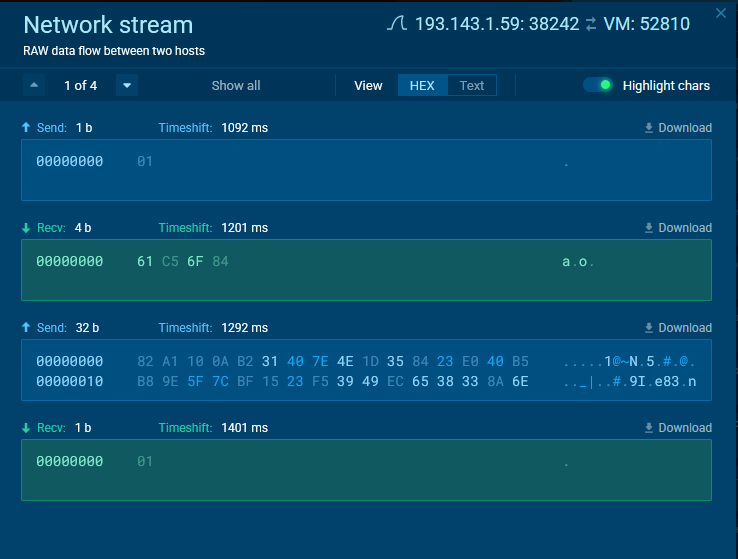
Task: Click the 1 of 4 stream counter
Action: click(81, 85)
